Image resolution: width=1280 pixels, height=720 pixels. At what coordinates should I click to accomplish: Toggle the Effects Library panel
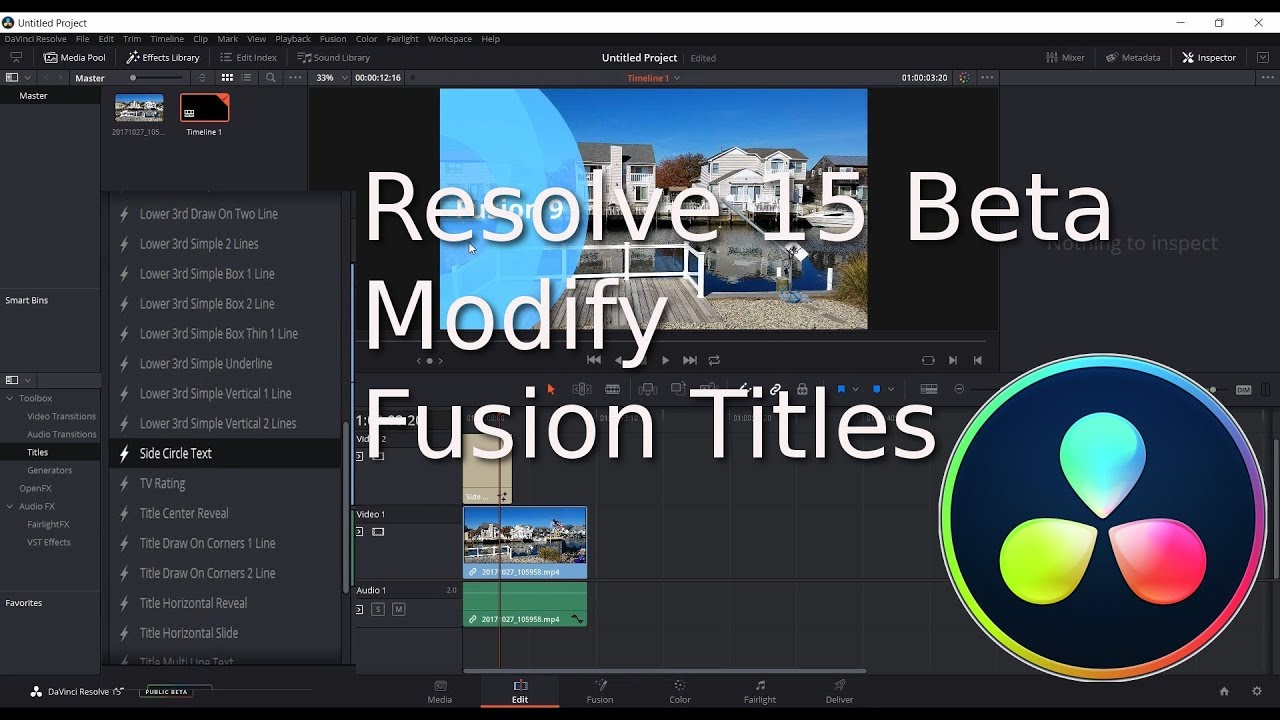click(163, 58)
